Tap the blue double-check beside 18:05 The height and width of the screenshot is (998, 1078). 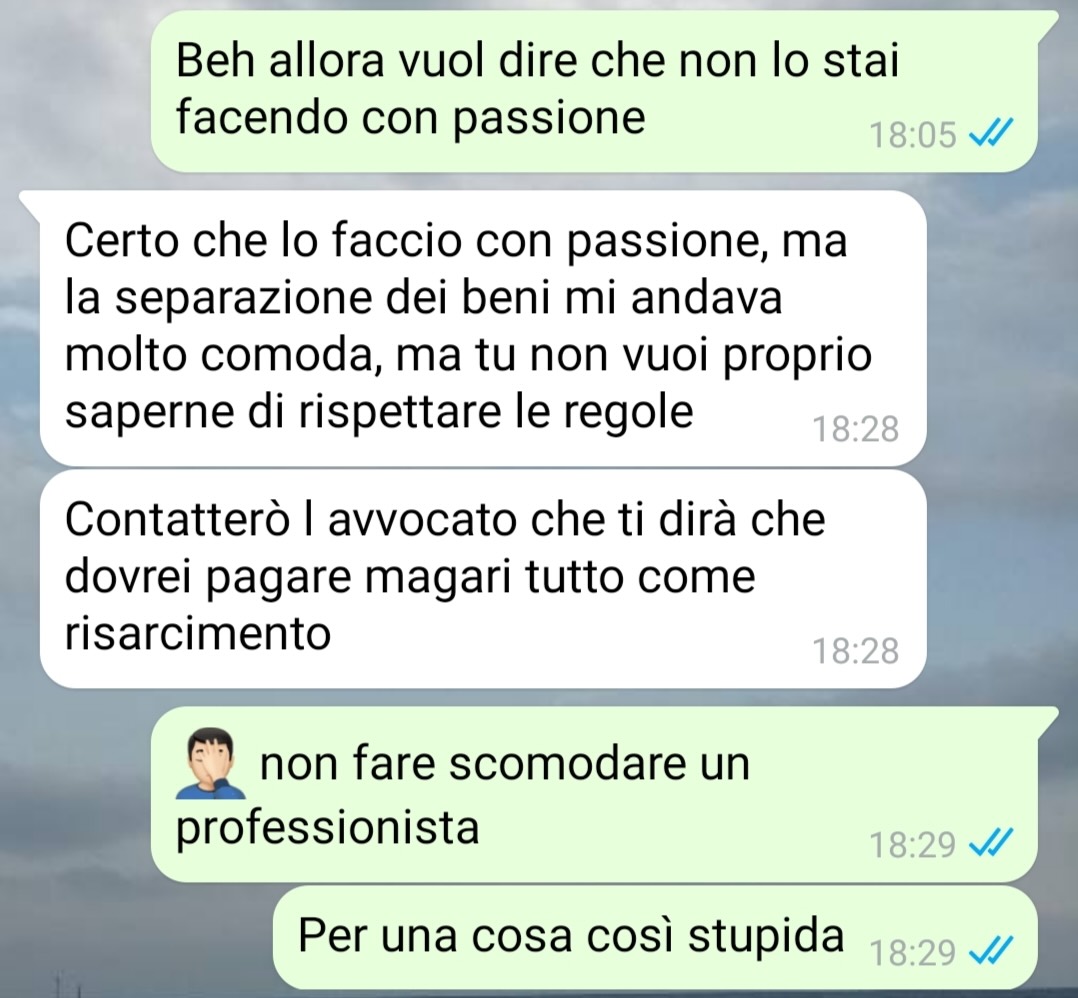coord(991,133)
